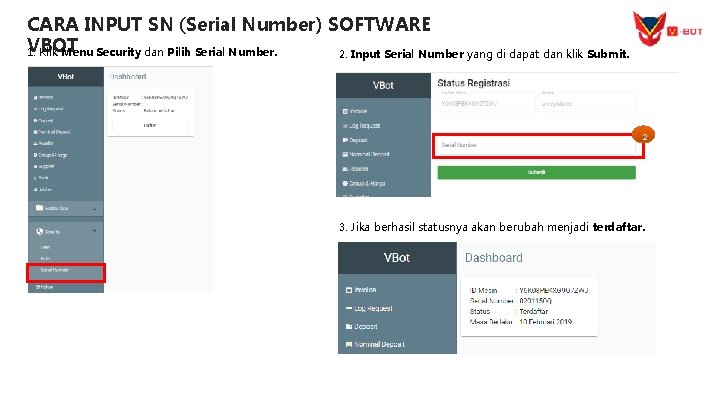Click Group & Harga icon in step 1 sidebar
This screenshot has height=405, width=720.
35,155
